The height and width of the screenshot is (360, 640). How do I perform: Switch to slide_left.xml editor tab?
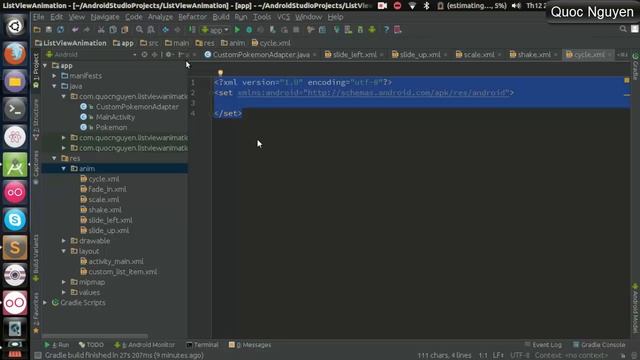point(354,55)
